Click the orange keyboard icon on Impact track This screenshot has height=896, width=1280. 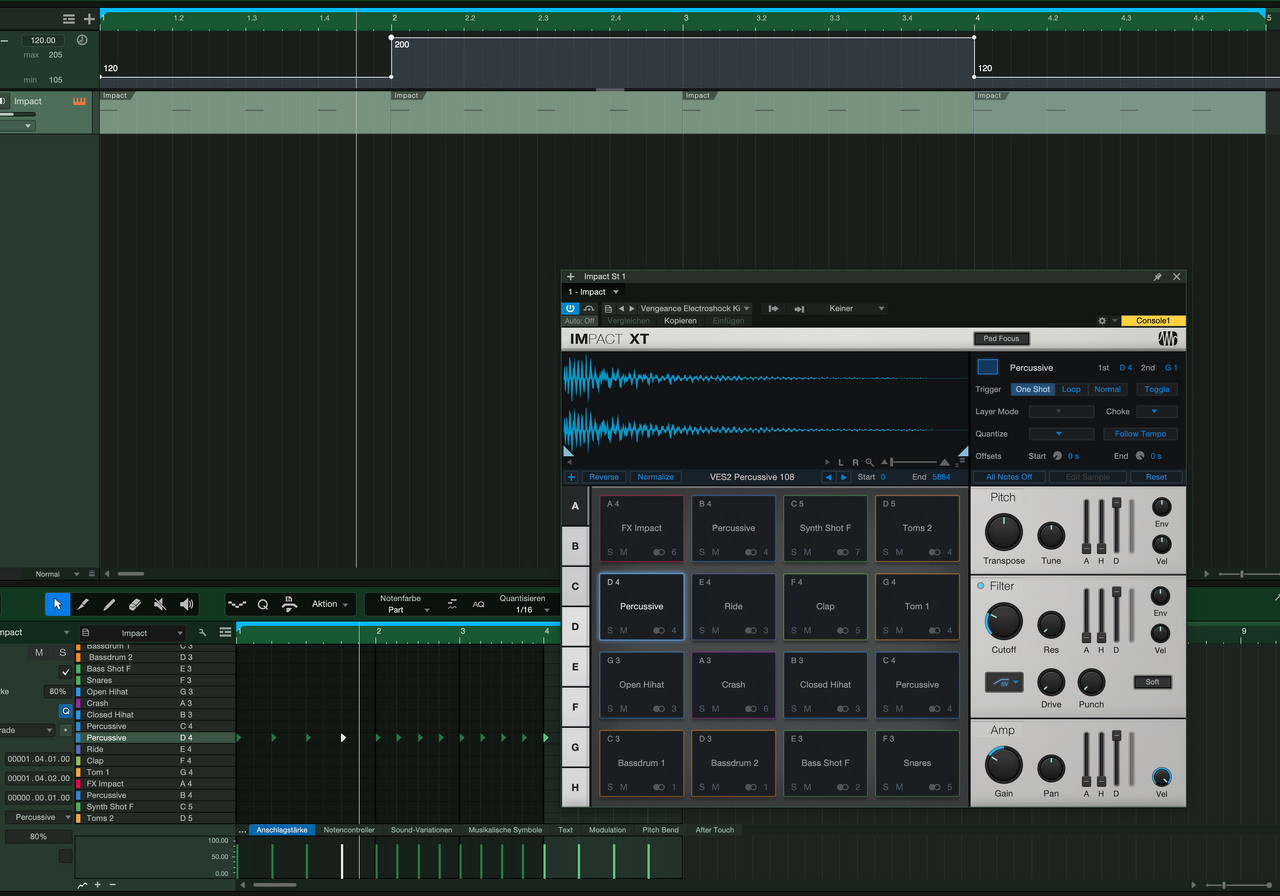pyautogui.click(x=79, y=101)
